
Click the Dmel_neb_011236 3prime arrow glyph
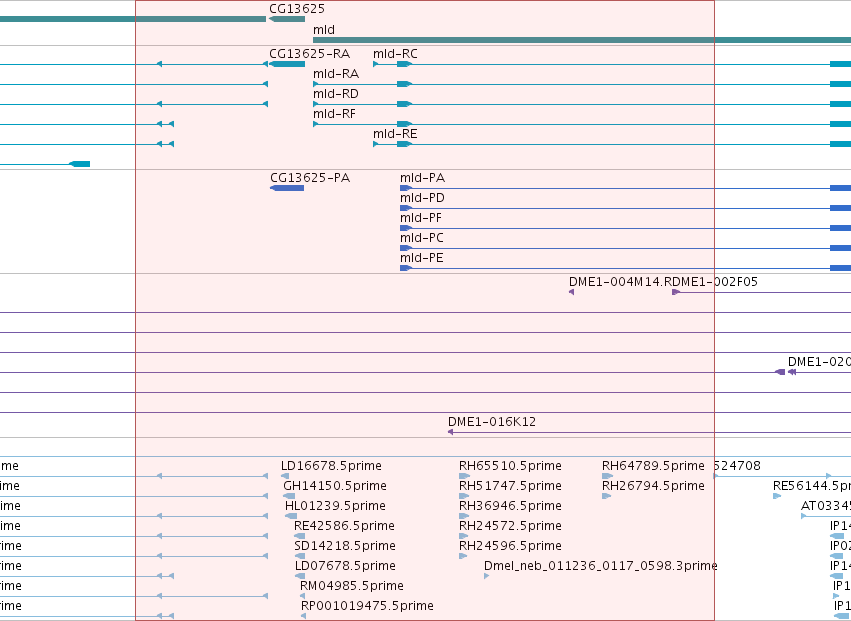(x=486, y=576)
